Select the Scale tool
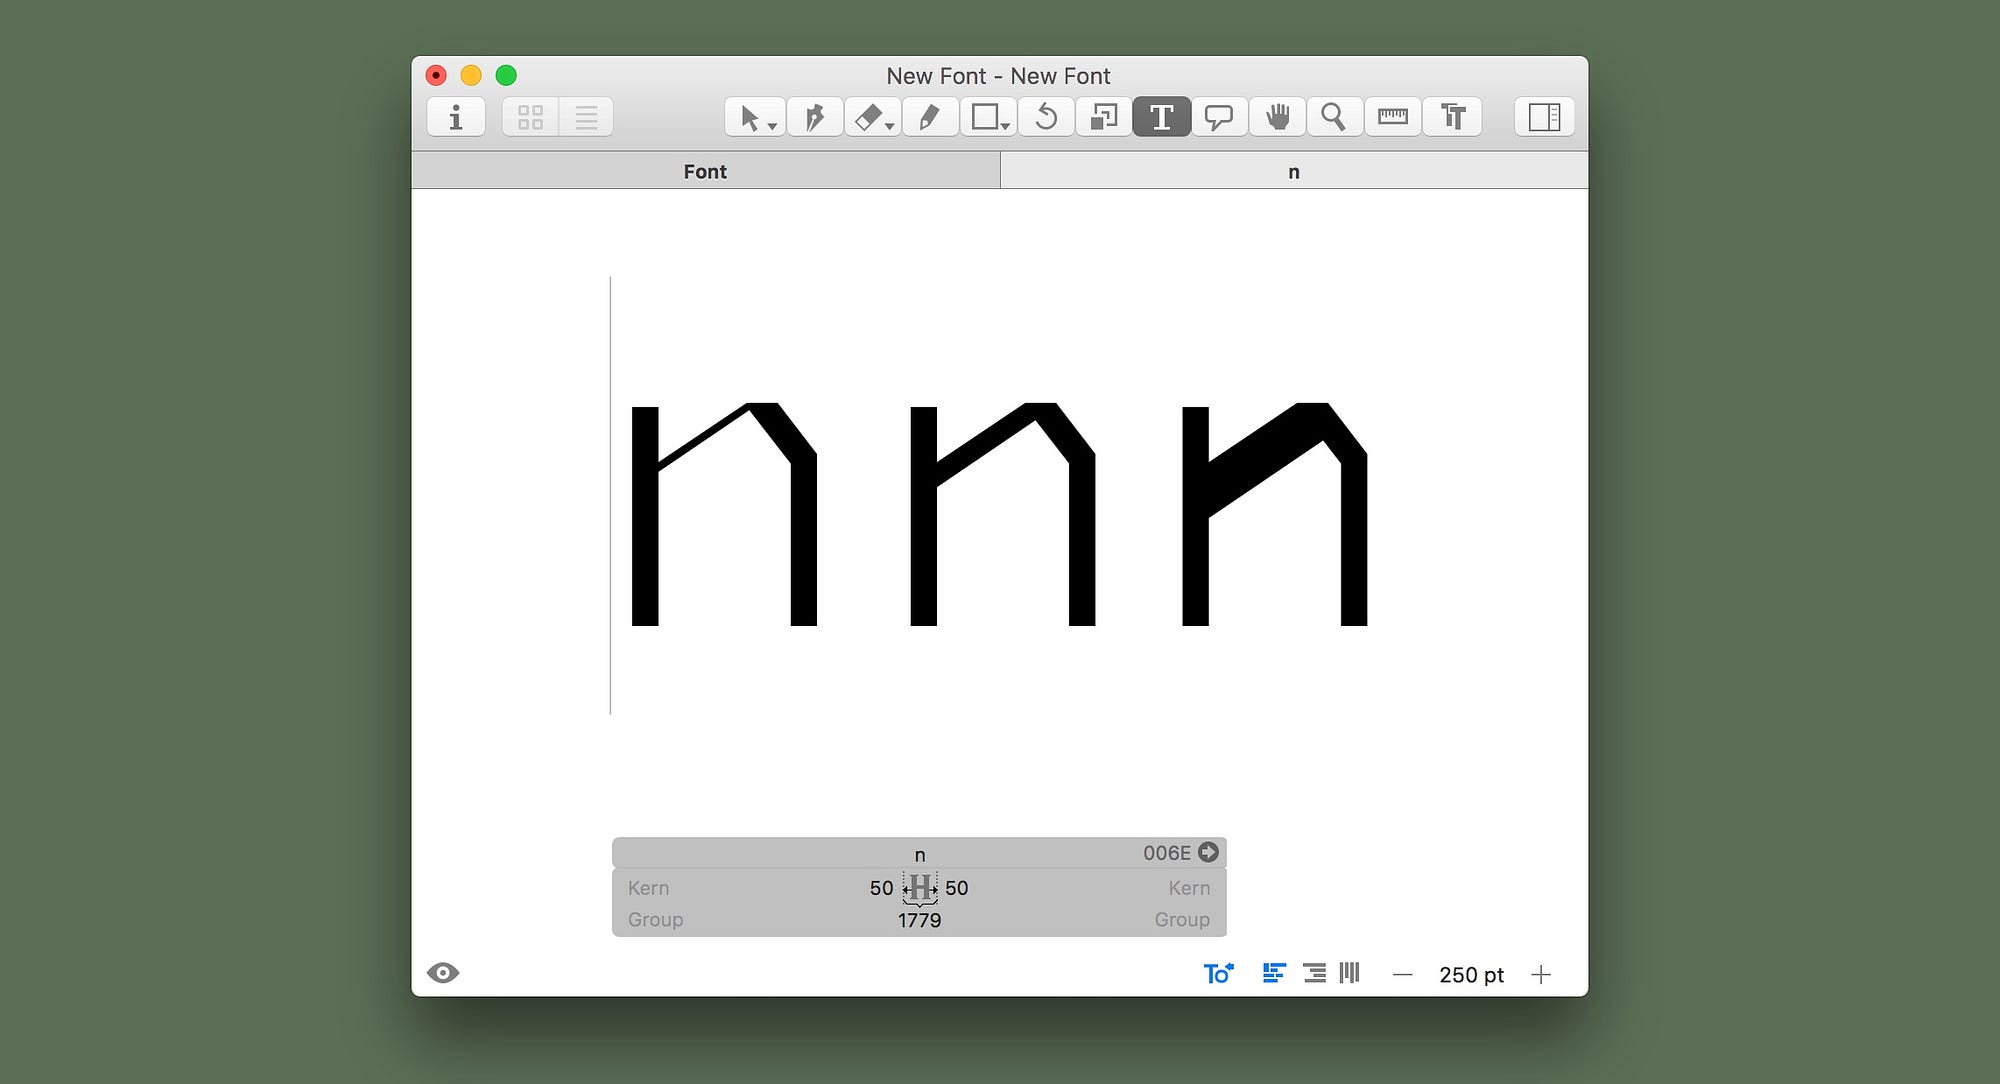The width and height of the screenshot is (2000, 1084). [1103, 117]
